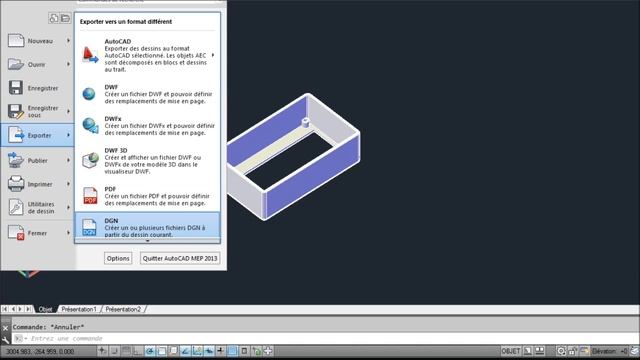This screenshot has width=640, height=360.
Task: Toggle Ortho mode in status bar
Action: (137, 351)
